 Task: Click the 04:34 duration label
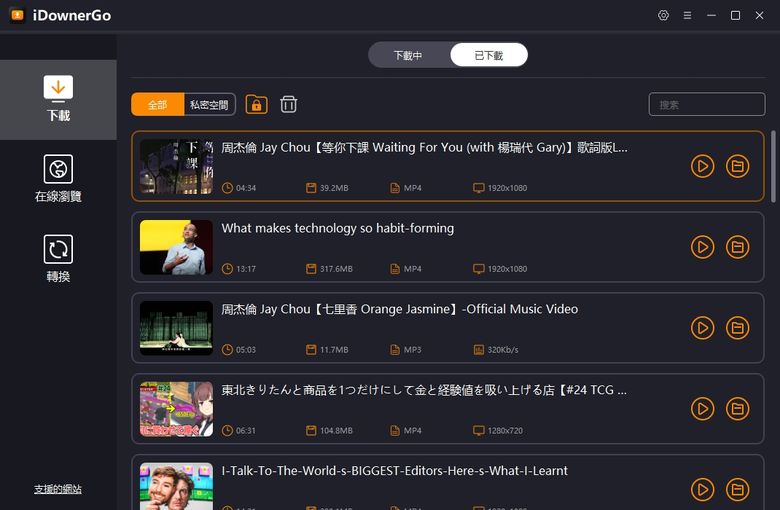(x=246, y=188)
